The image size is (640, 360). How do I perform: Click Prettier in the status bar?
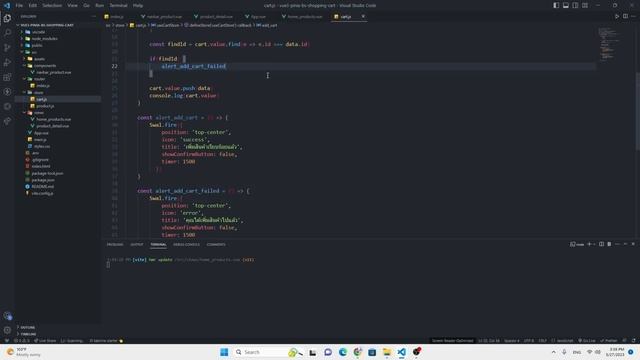[x=609, y=340]
